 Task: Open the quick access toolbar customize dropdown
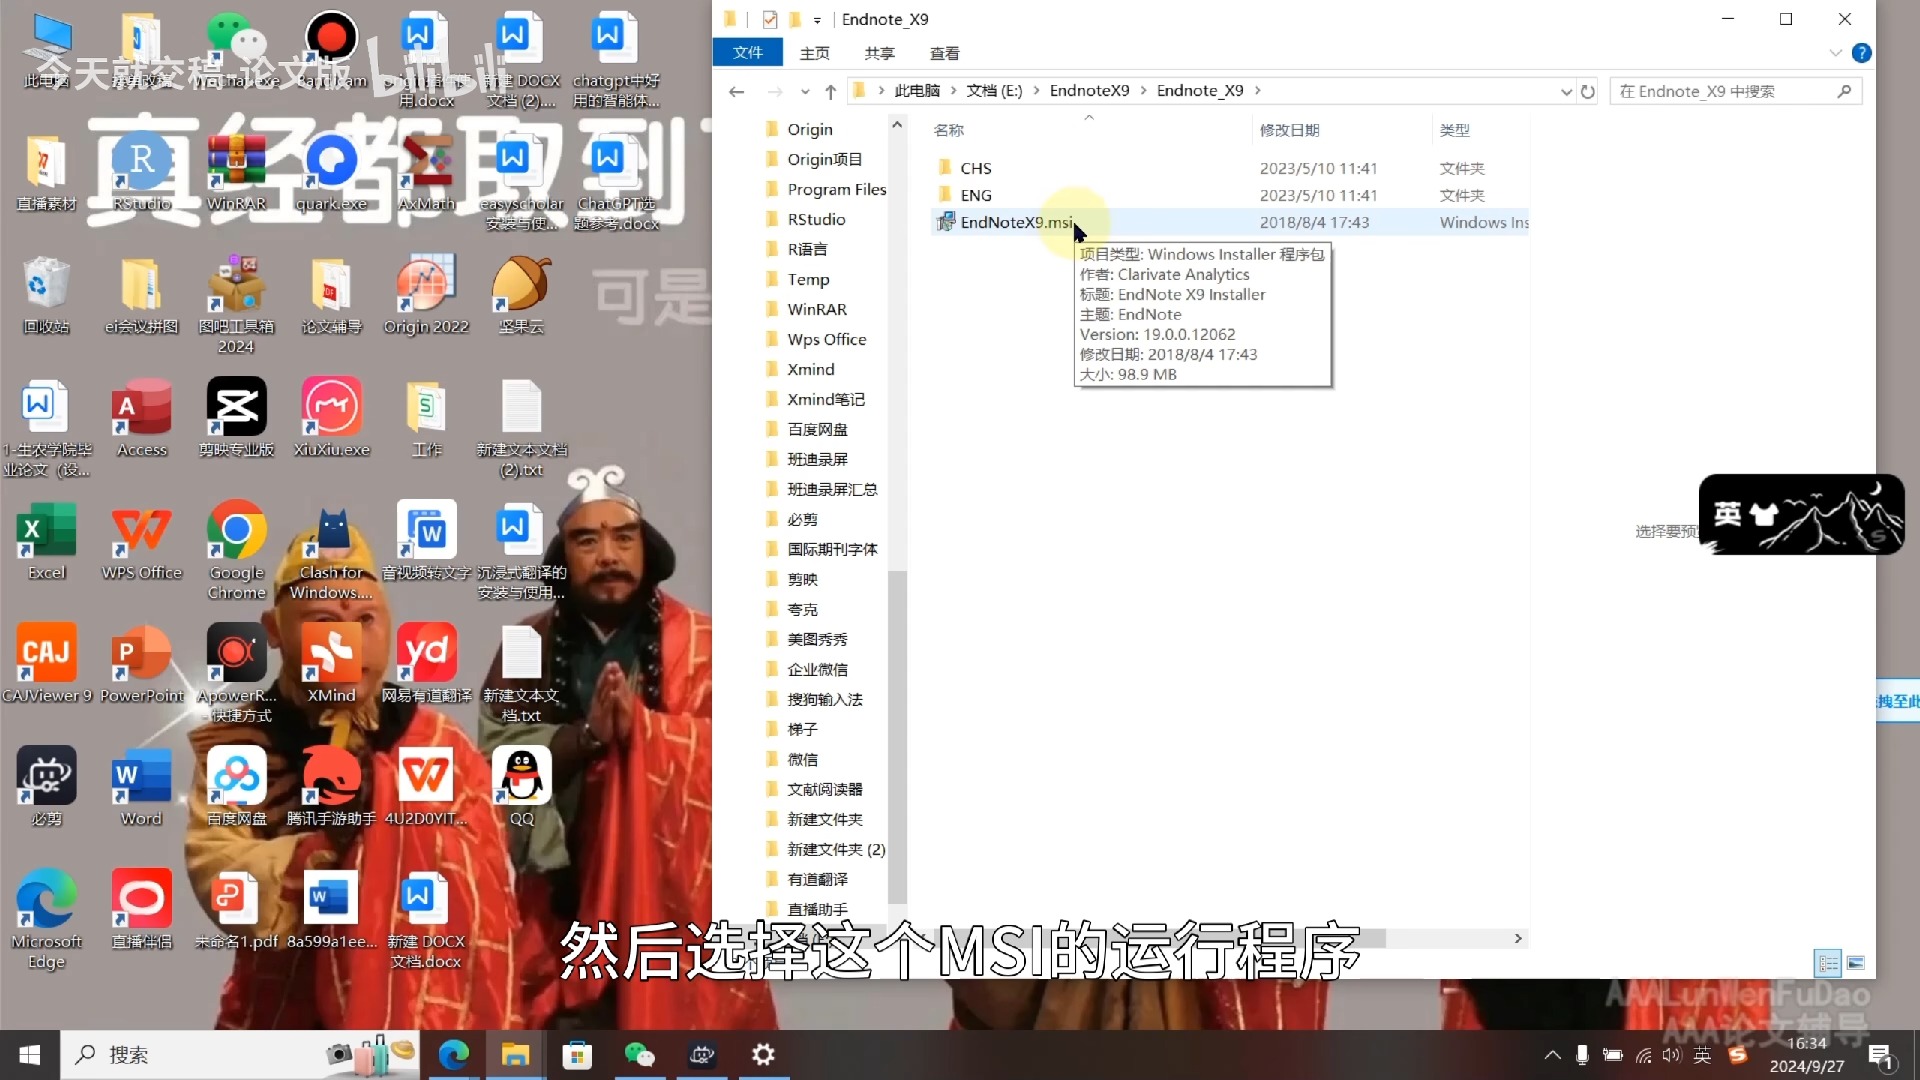[817, 19]
